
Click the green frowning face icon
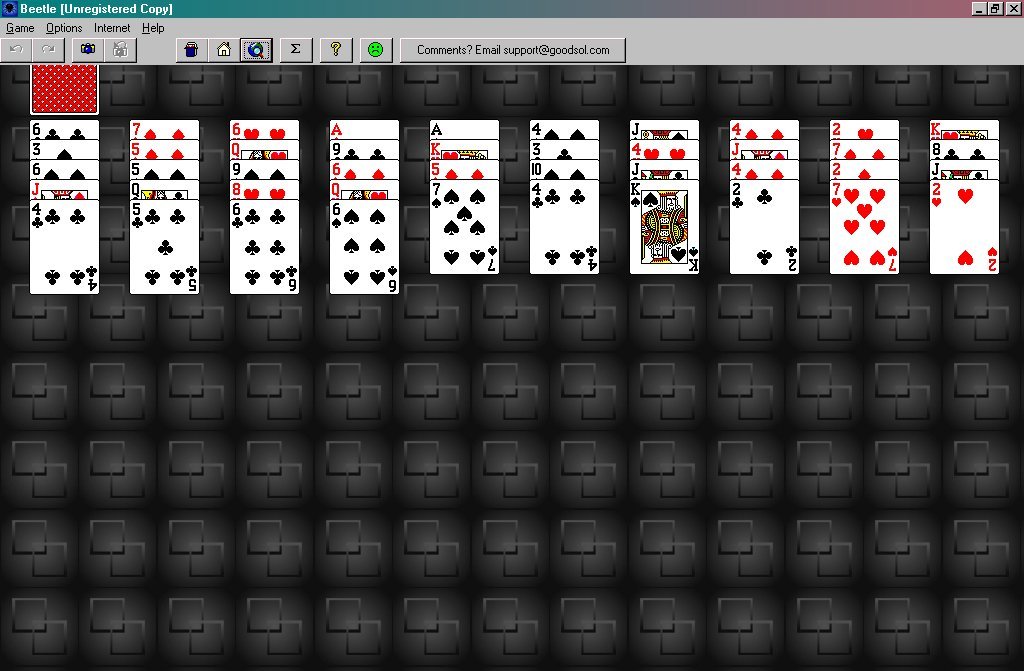click(x=375, y=49)
